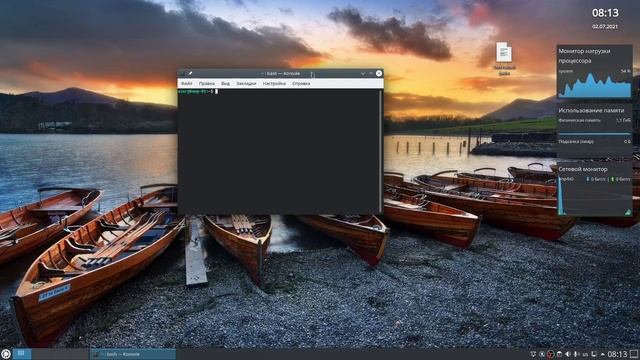Maximize the Konsole window via up chevron
Image resolution: width=640 pixels, height=360 pixels.
pyautogui.click(x=371, y=73)
